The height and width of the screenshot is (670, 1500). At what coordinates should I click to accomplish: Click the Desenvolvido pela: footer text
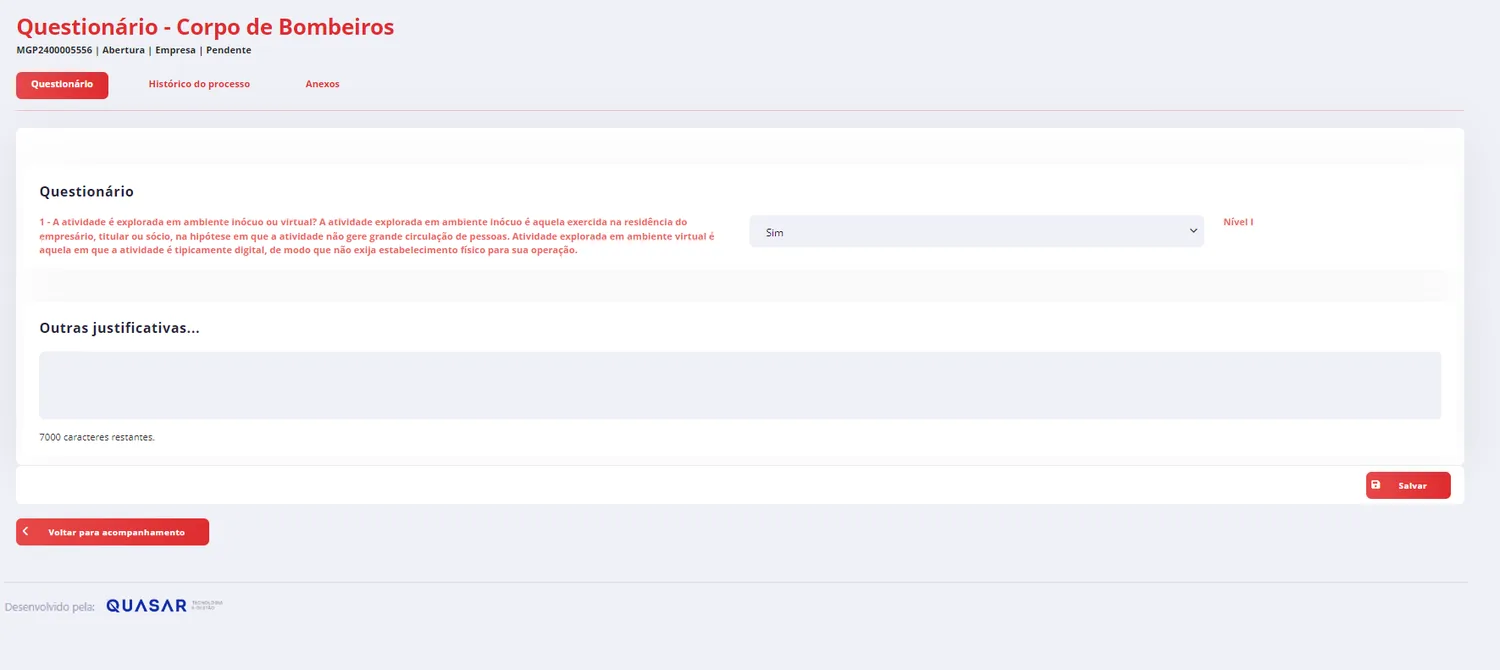tap(50, 607)
